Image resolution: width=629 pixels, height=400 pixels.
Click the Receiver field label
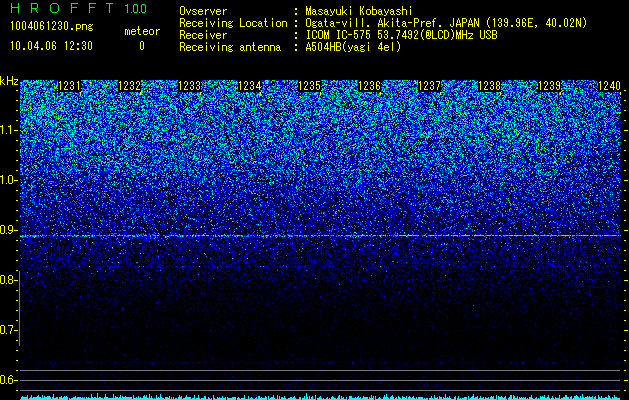coord(203,35)
